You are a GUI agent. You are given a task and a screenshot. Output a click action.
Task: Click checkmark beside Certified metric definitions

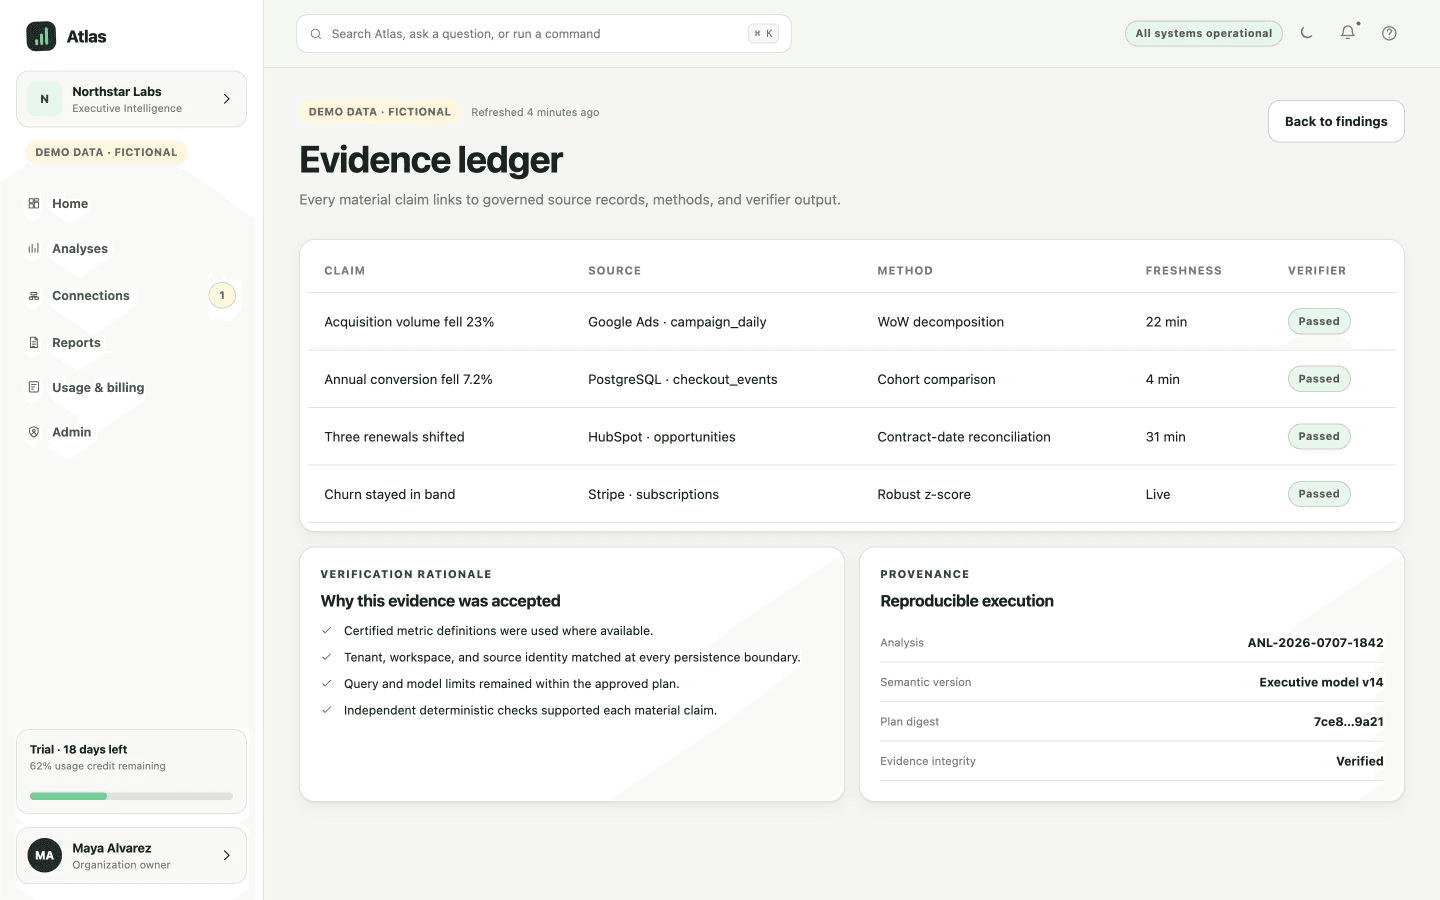327,631
